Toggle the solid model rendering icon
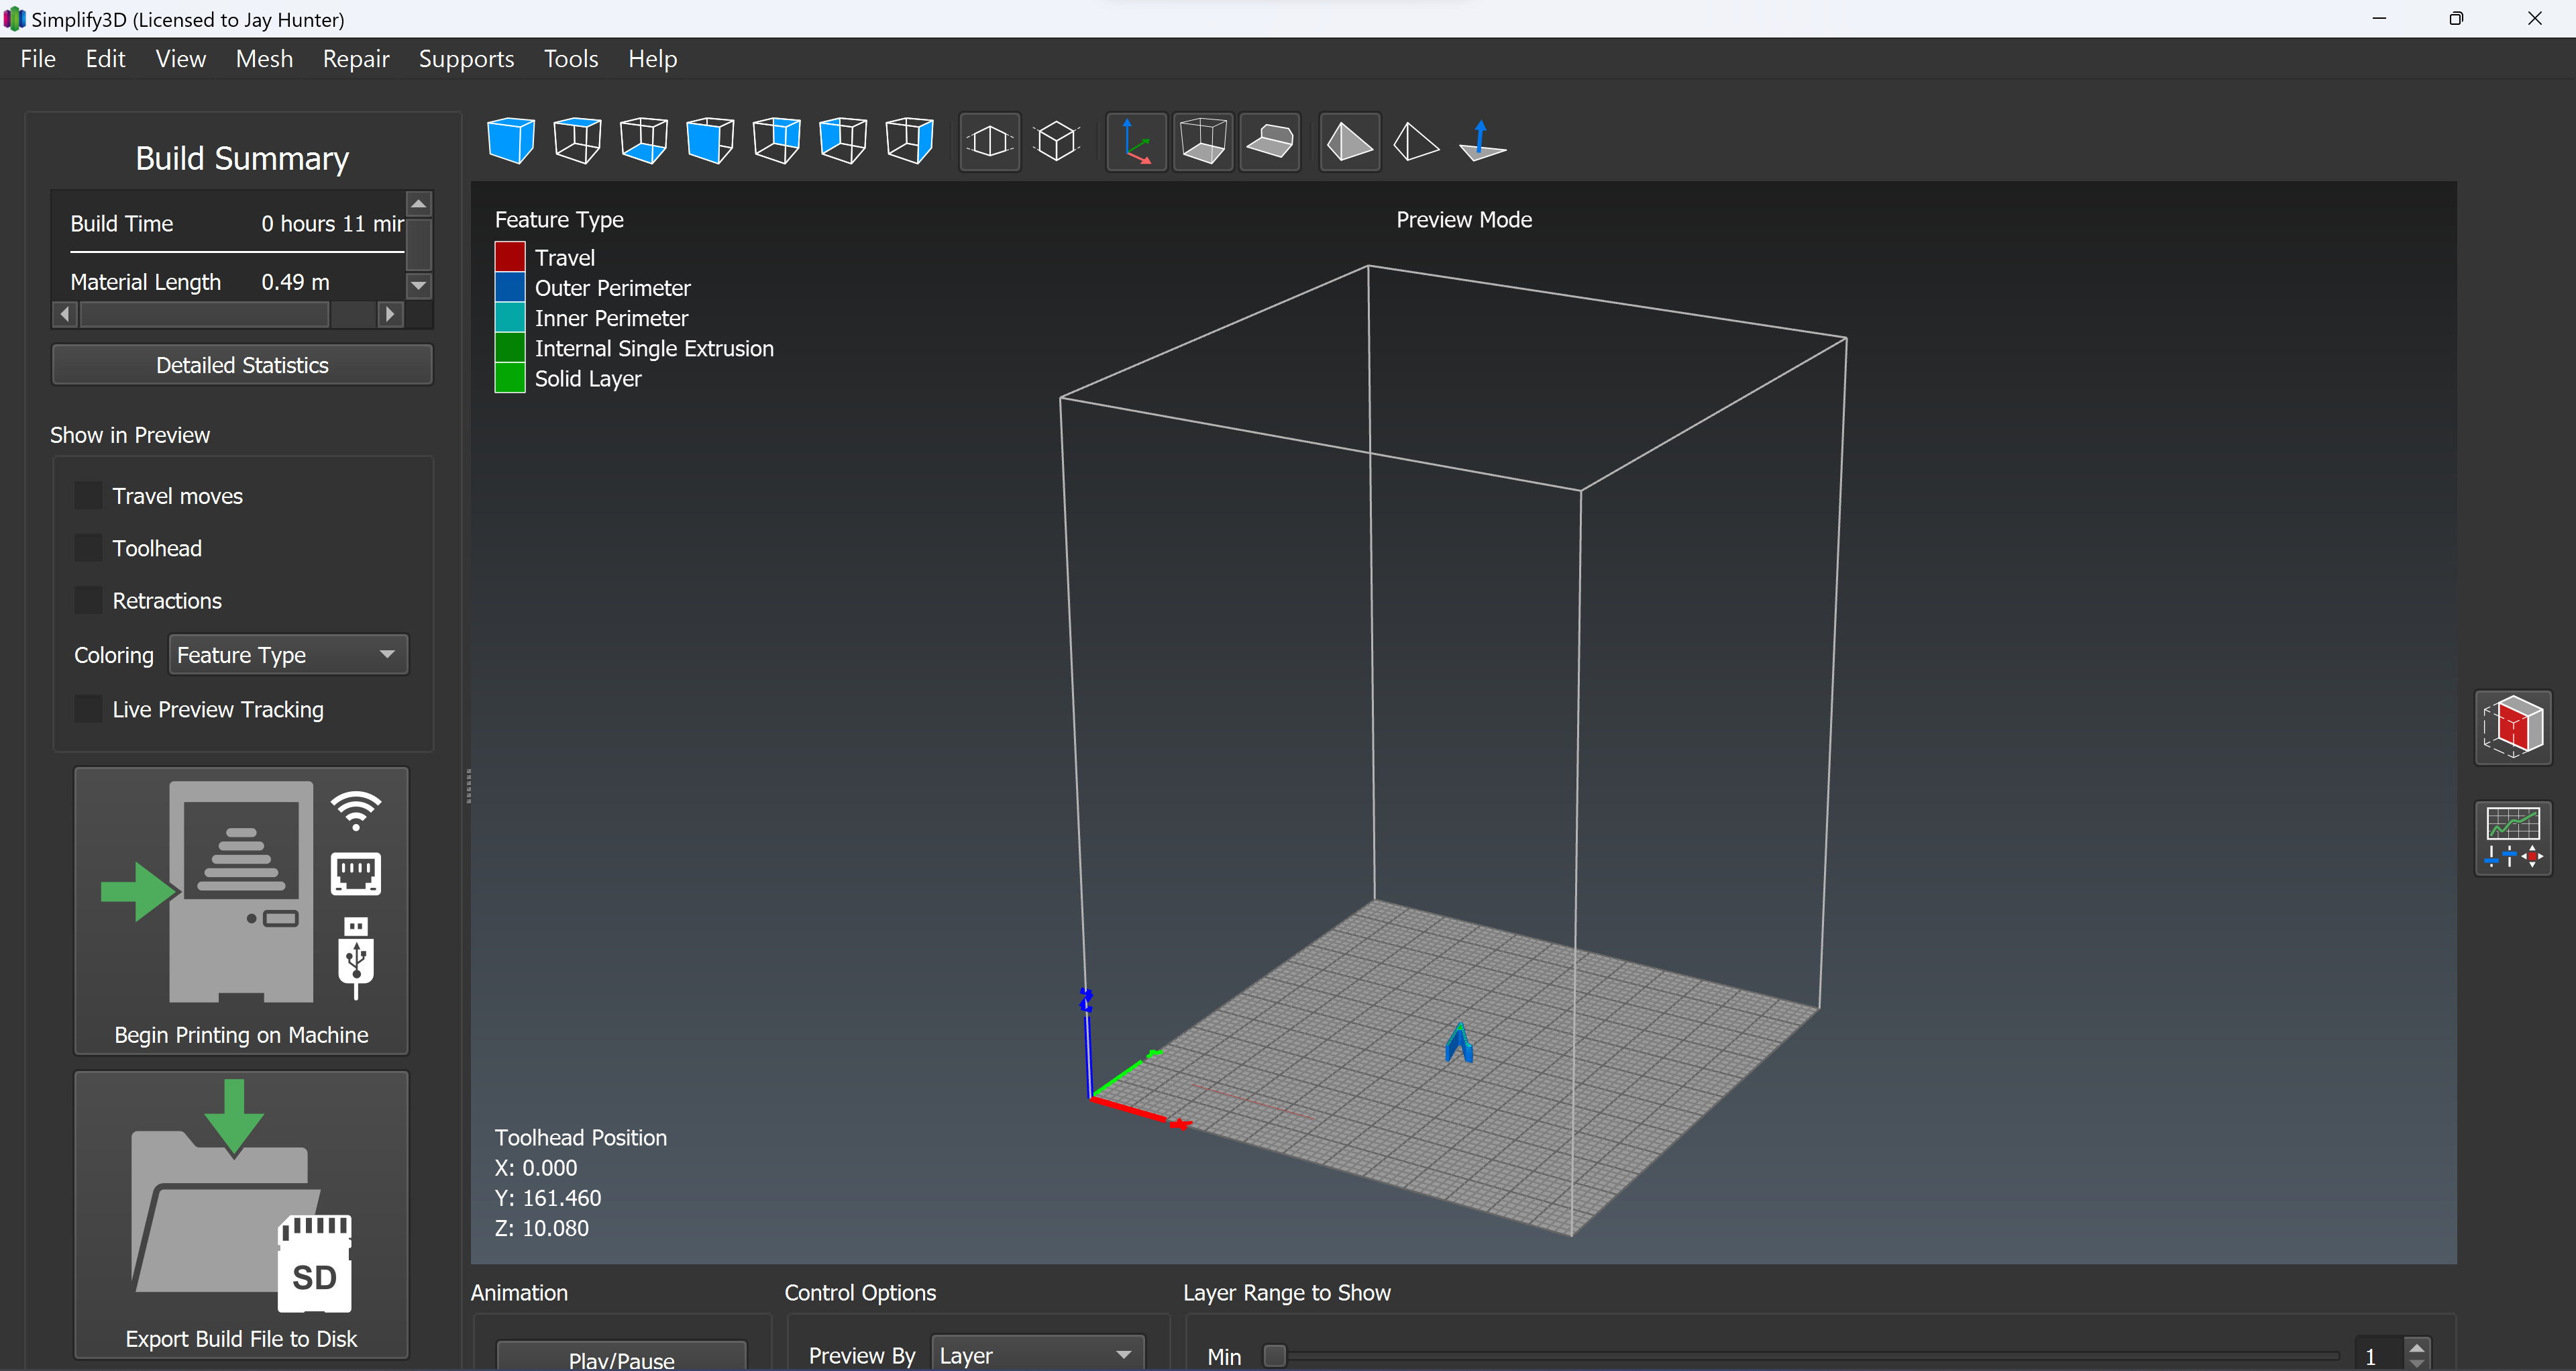The width and height of the screenshot is (2576, 1371). [x=1350, y=142]
